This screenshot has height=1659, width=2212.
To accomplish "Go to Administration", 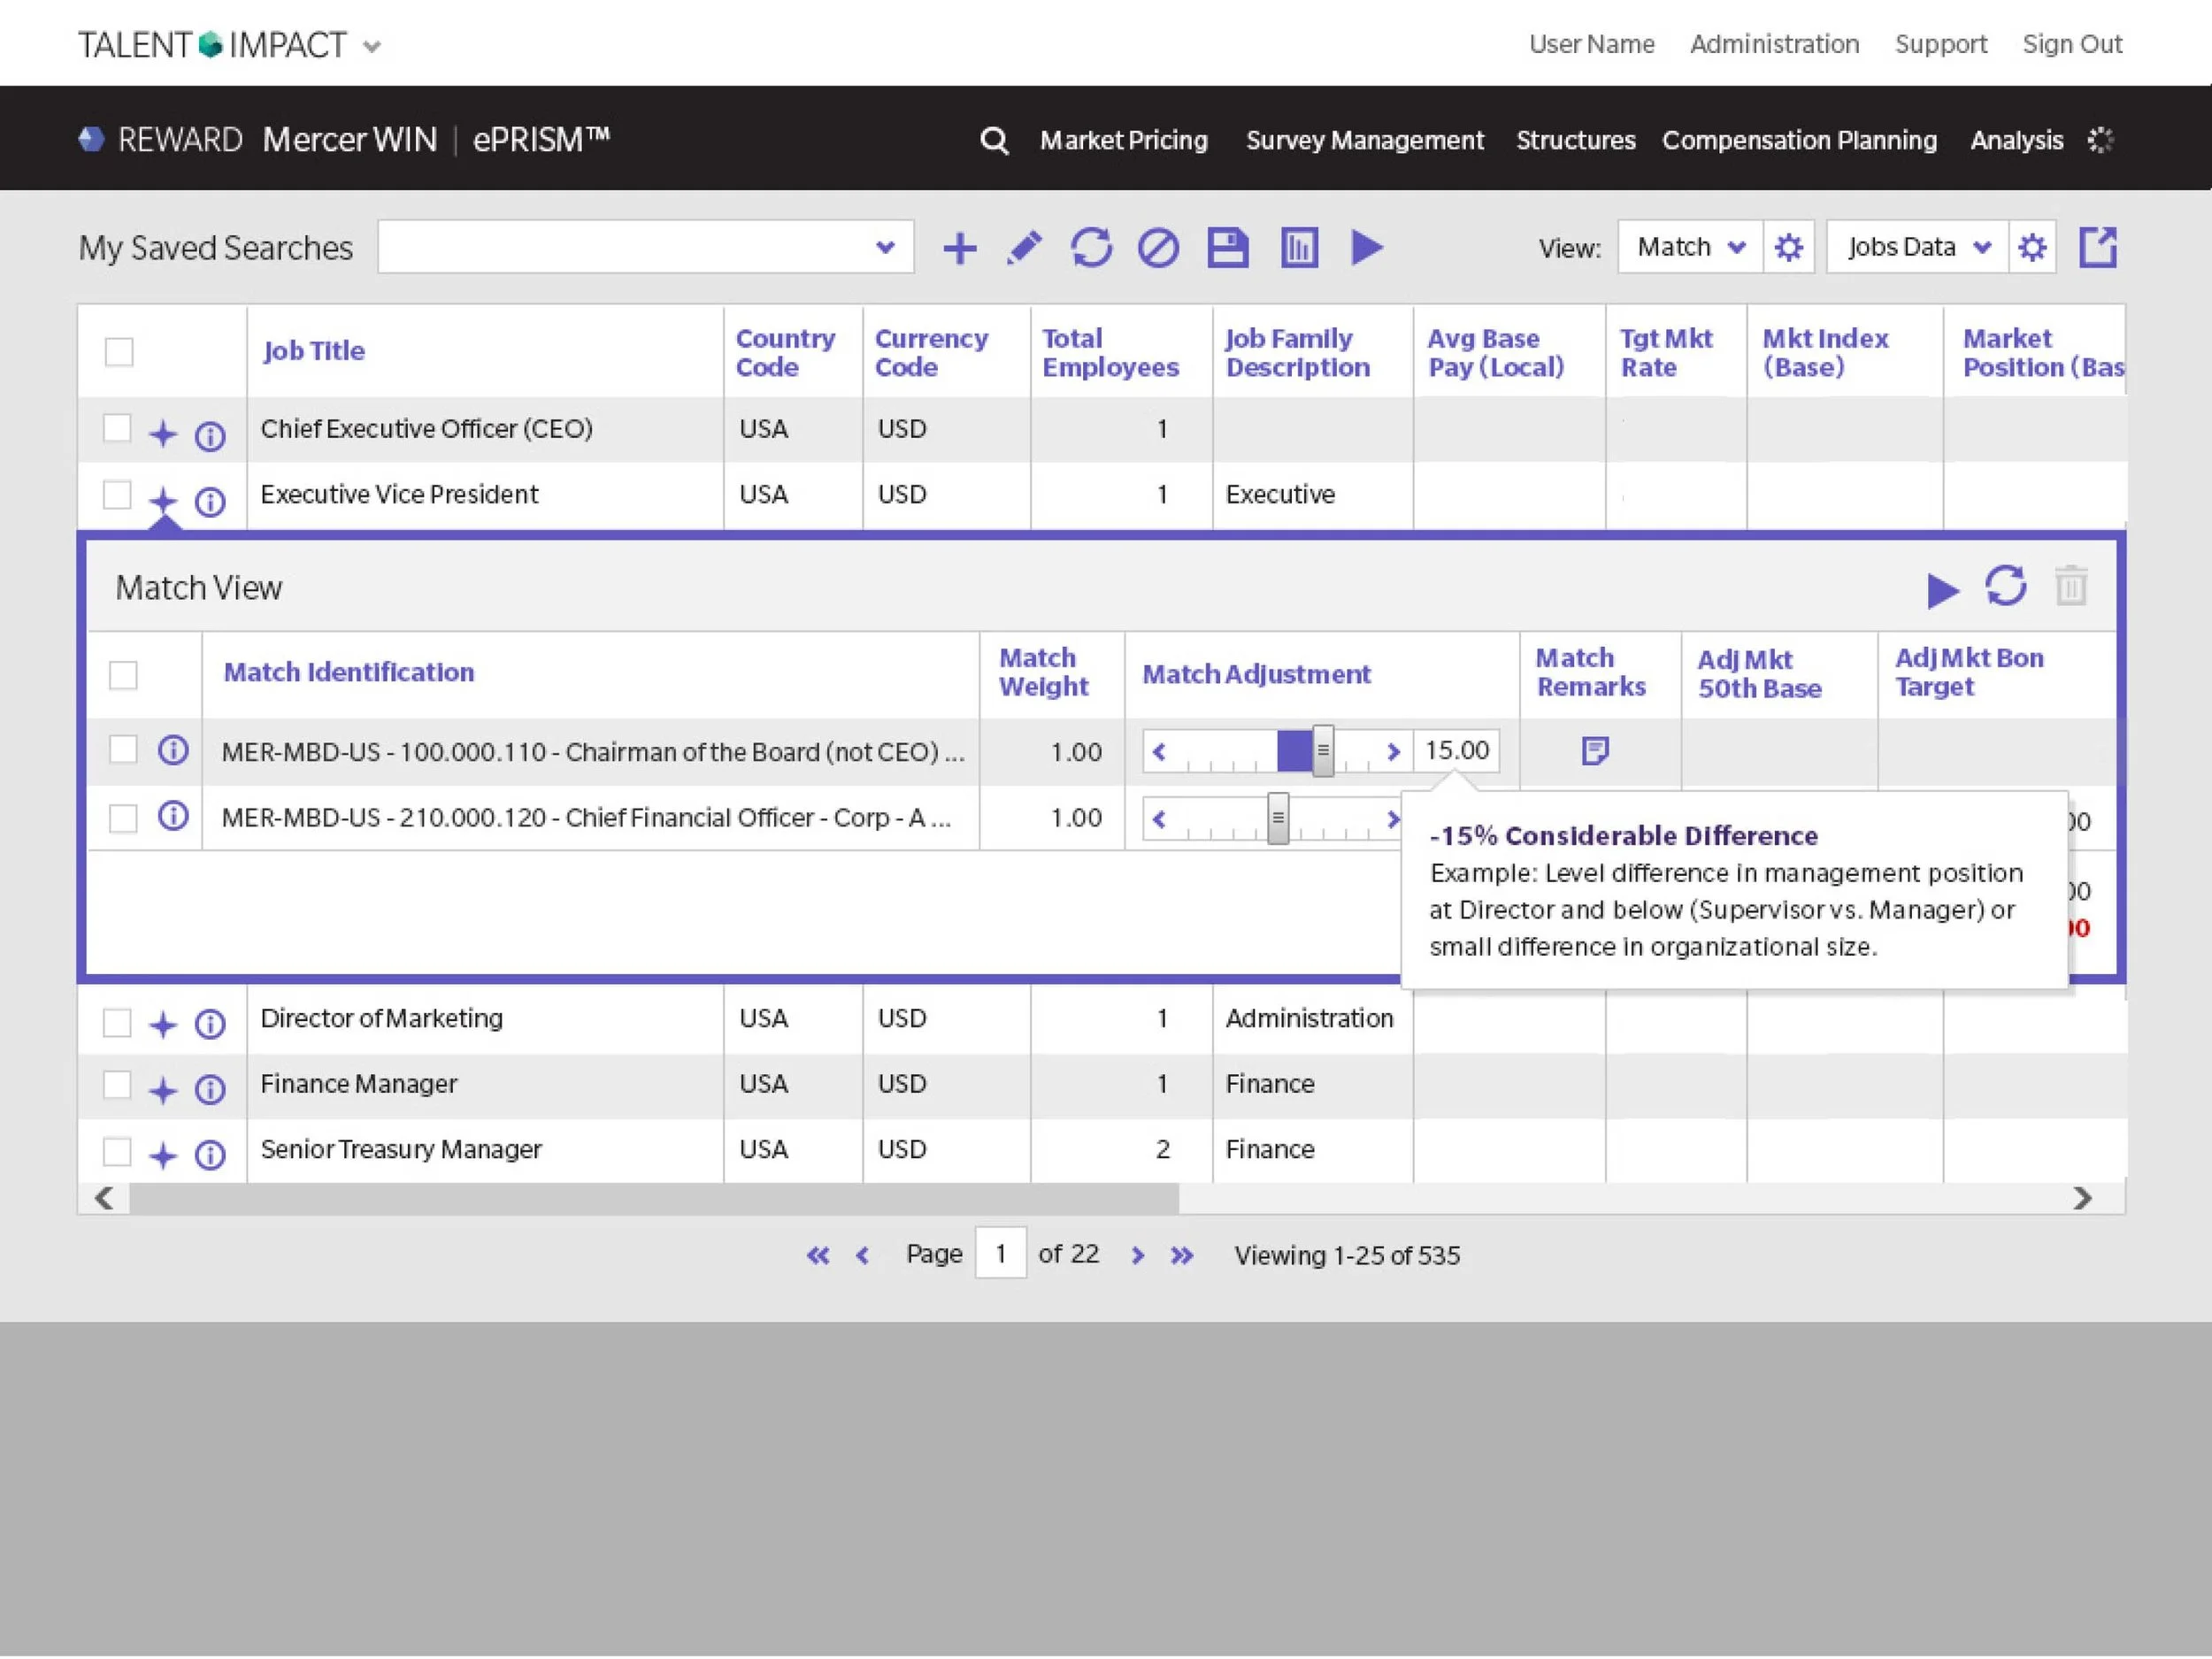I will click(x=1774, y=44).
